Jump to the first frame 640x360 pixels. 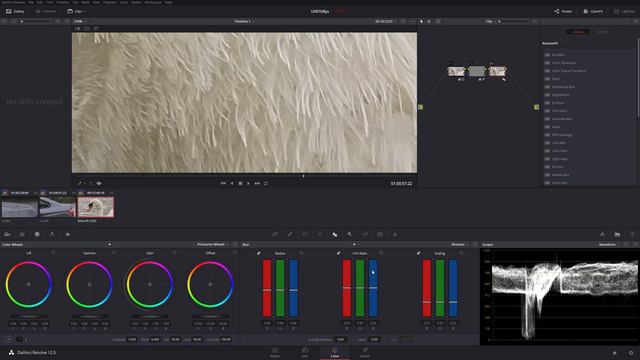pos(223,183)
